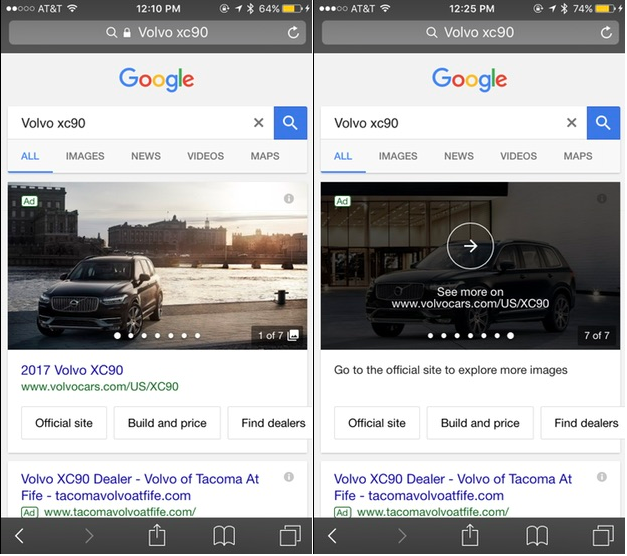Open share sheet icon on left phone
Screen dimensions: 627x556
point(157,535)
